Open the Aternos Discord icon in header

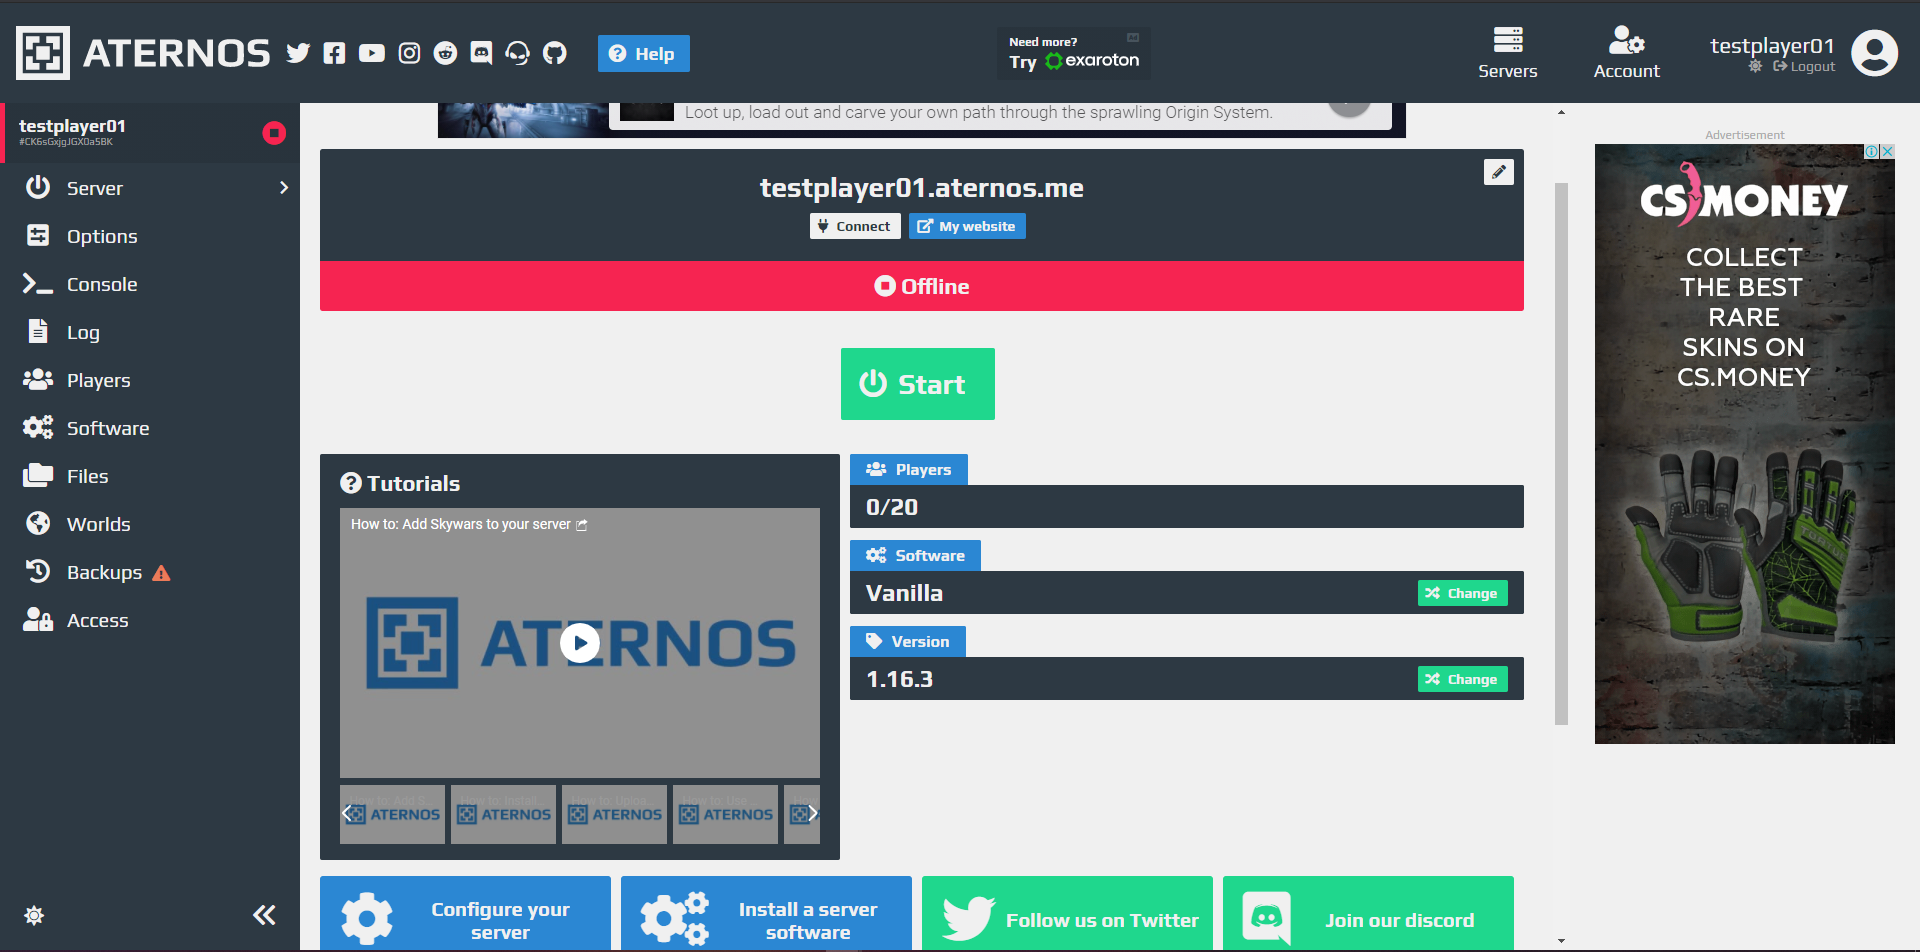[481, 53]
